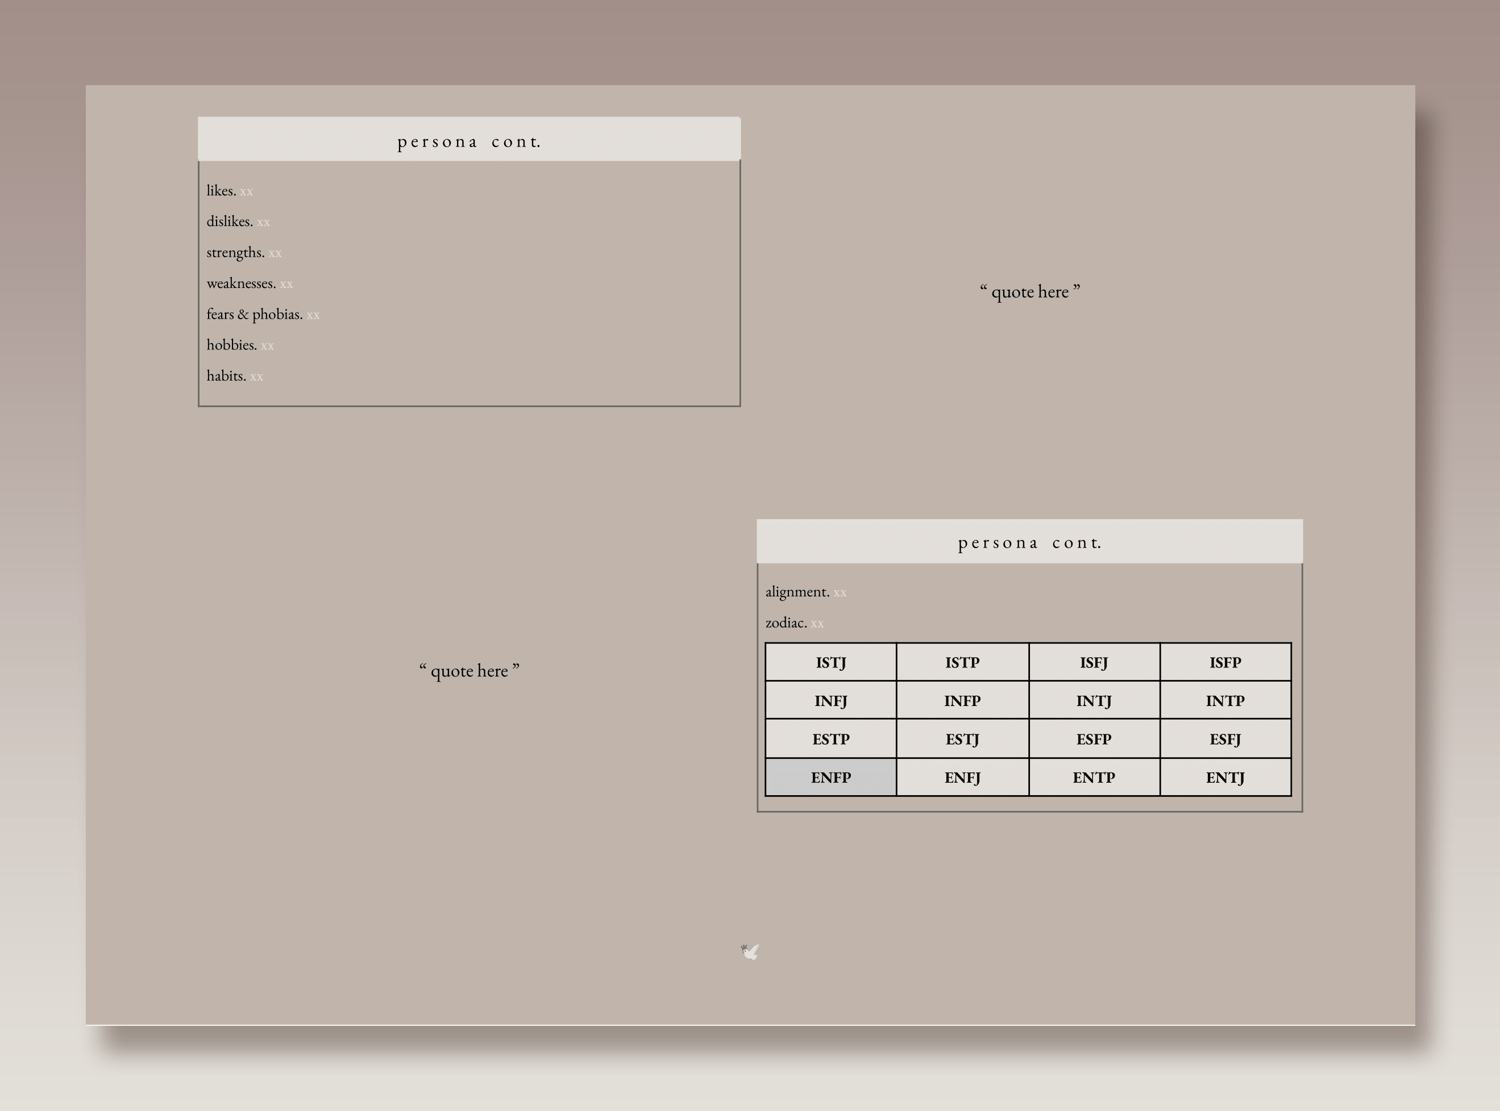The image size is (1500, 1111).
Task: Click the INFP table cell
Action: [962, 700]
